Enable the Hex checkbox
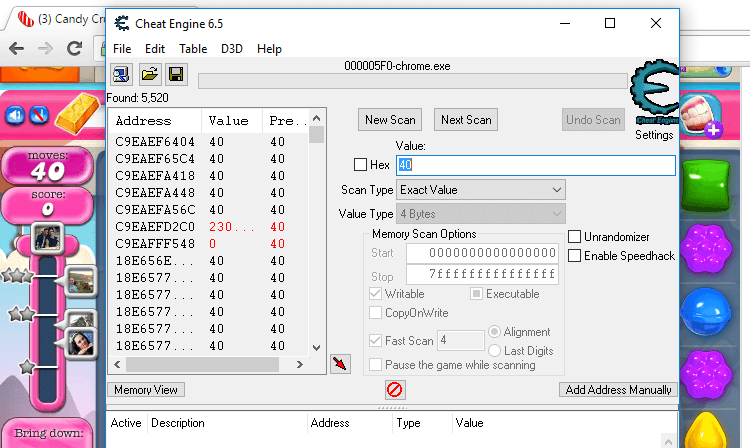Viewport: 750px width, 448px height. [x=360, y=165]
